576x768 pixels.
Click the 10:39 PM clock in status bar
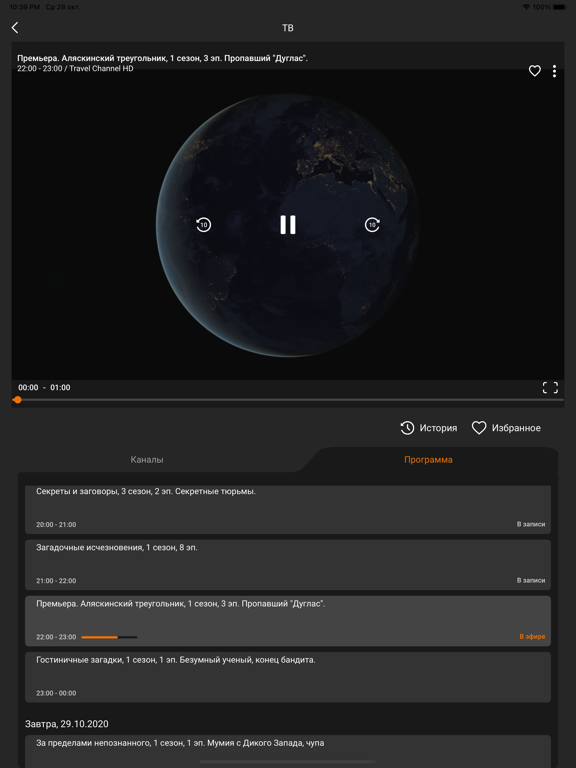[24, 7]
